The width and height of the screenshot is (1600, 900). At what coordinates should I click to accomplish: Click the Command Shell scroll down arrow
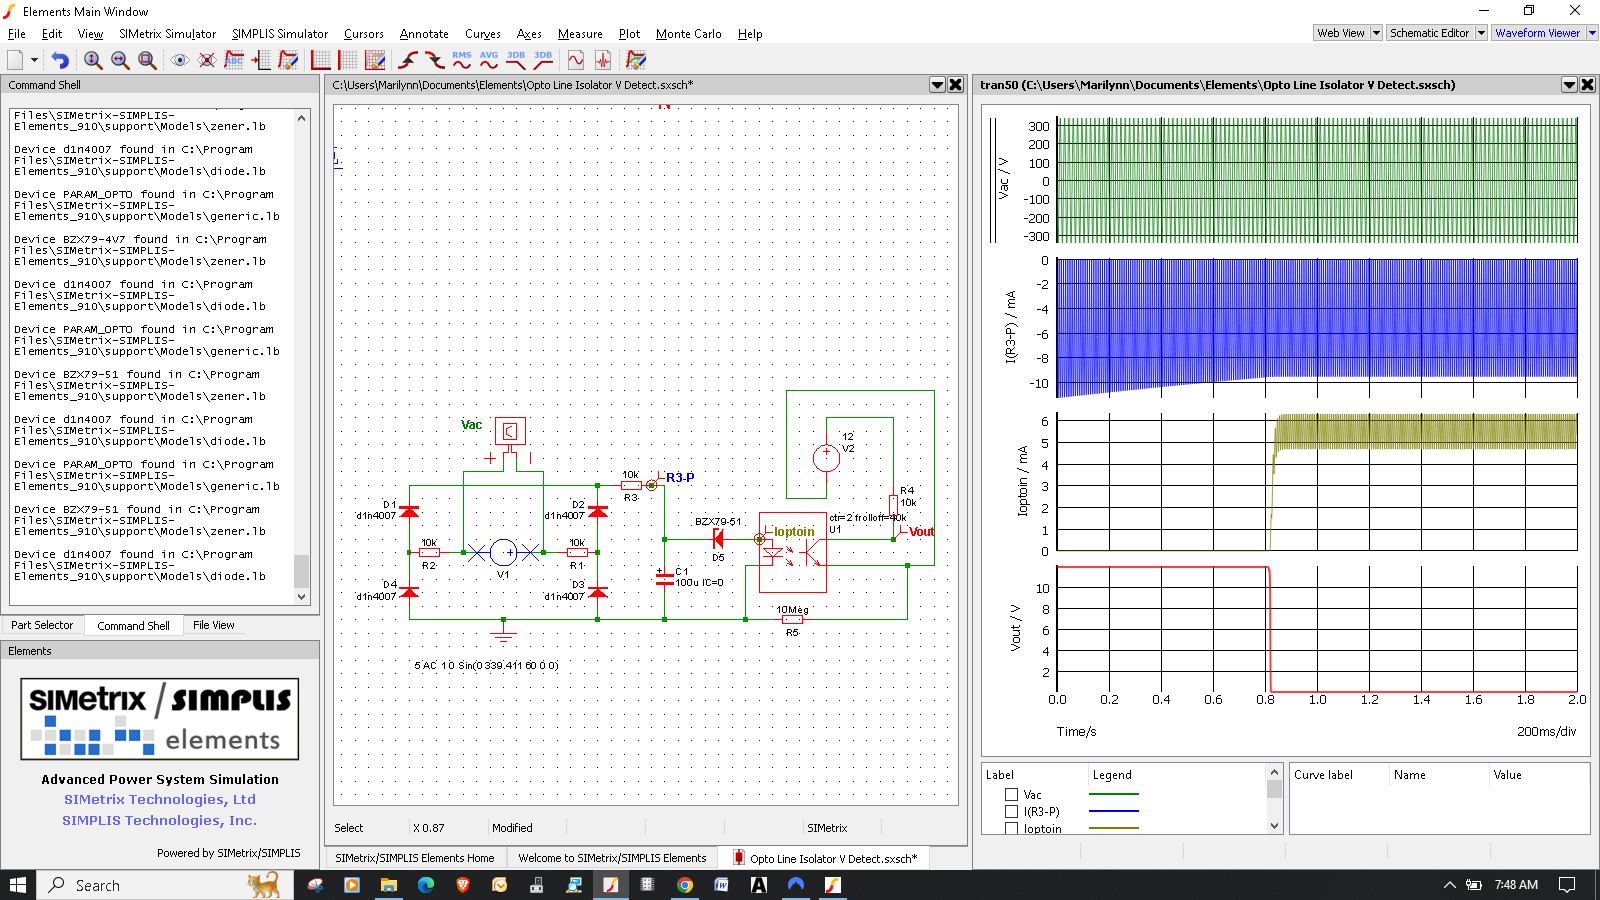[x=301, y=597]
